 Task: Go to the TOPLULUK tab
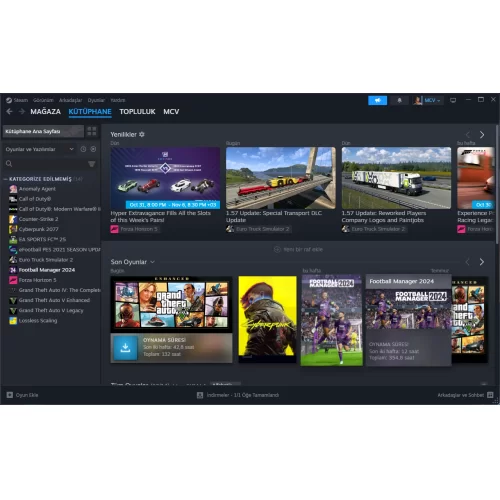(x=137, y=112)
